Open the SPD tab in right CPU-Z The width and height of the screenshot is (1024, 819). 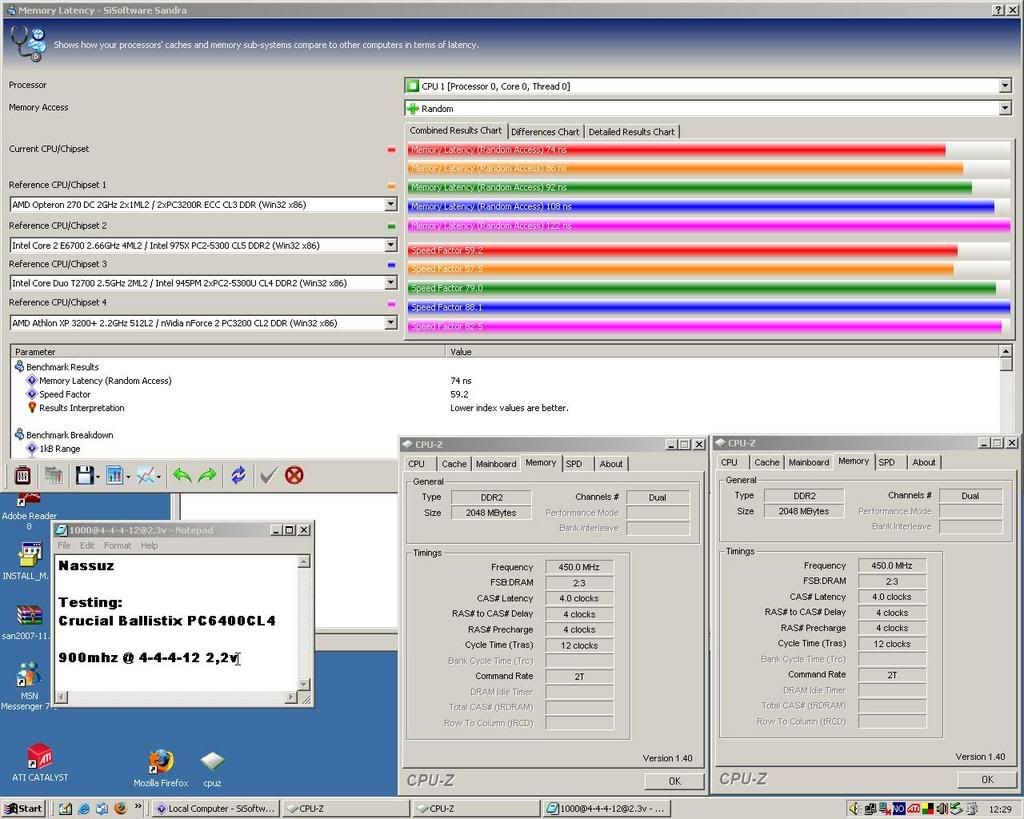pos(887,462)
